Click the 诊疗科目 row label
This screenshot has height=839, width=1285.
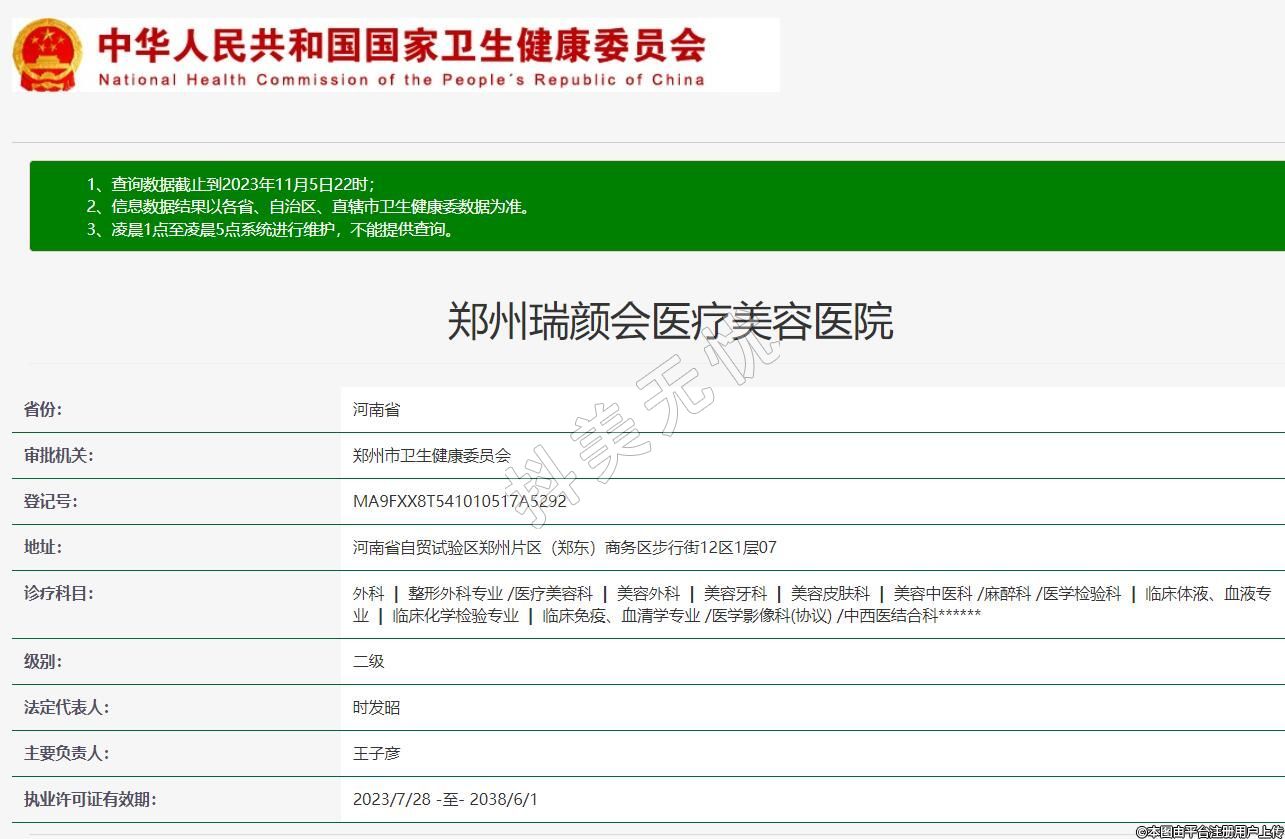(x=58, y=593)
